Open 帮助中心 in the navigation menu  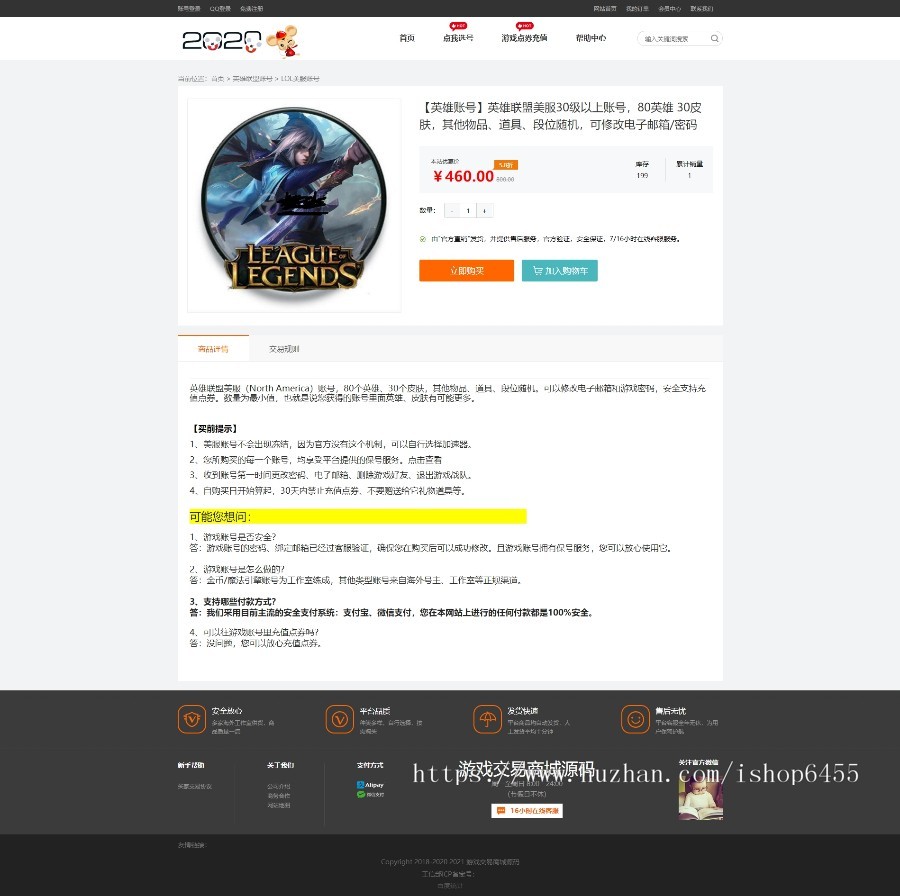[590, 39]
